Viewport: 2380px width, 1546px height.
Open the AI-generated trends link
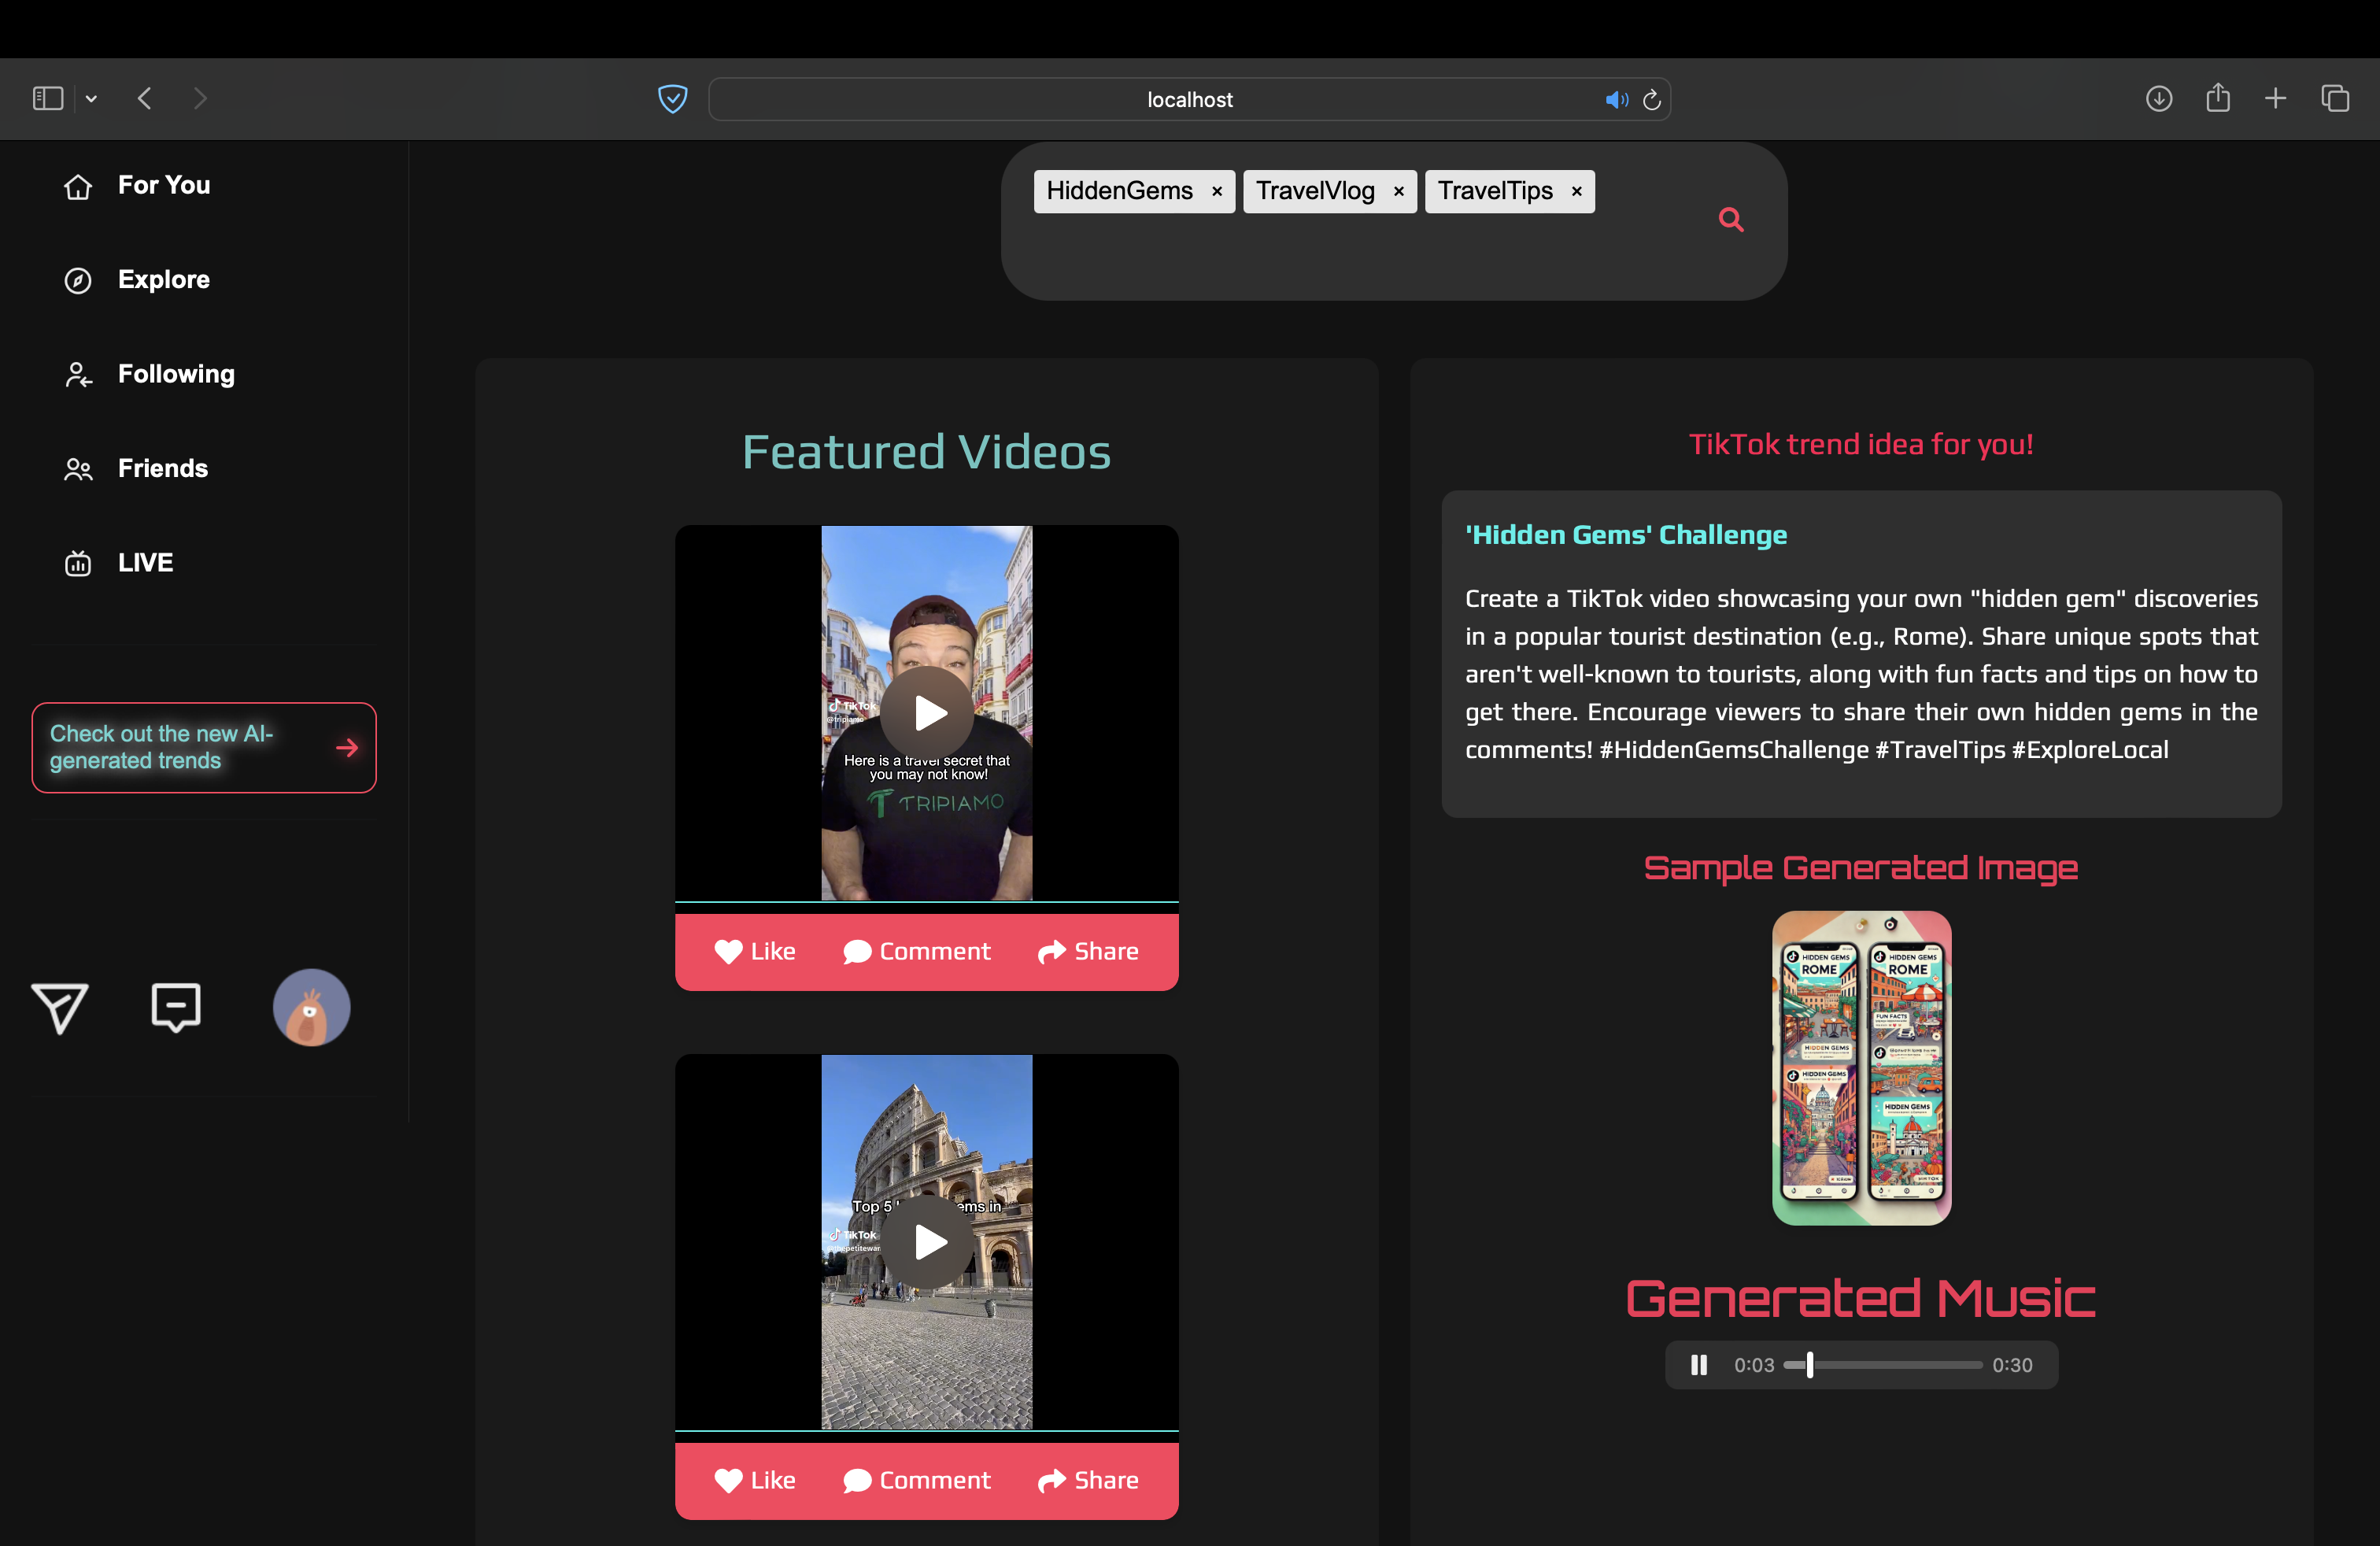[204, 747]
